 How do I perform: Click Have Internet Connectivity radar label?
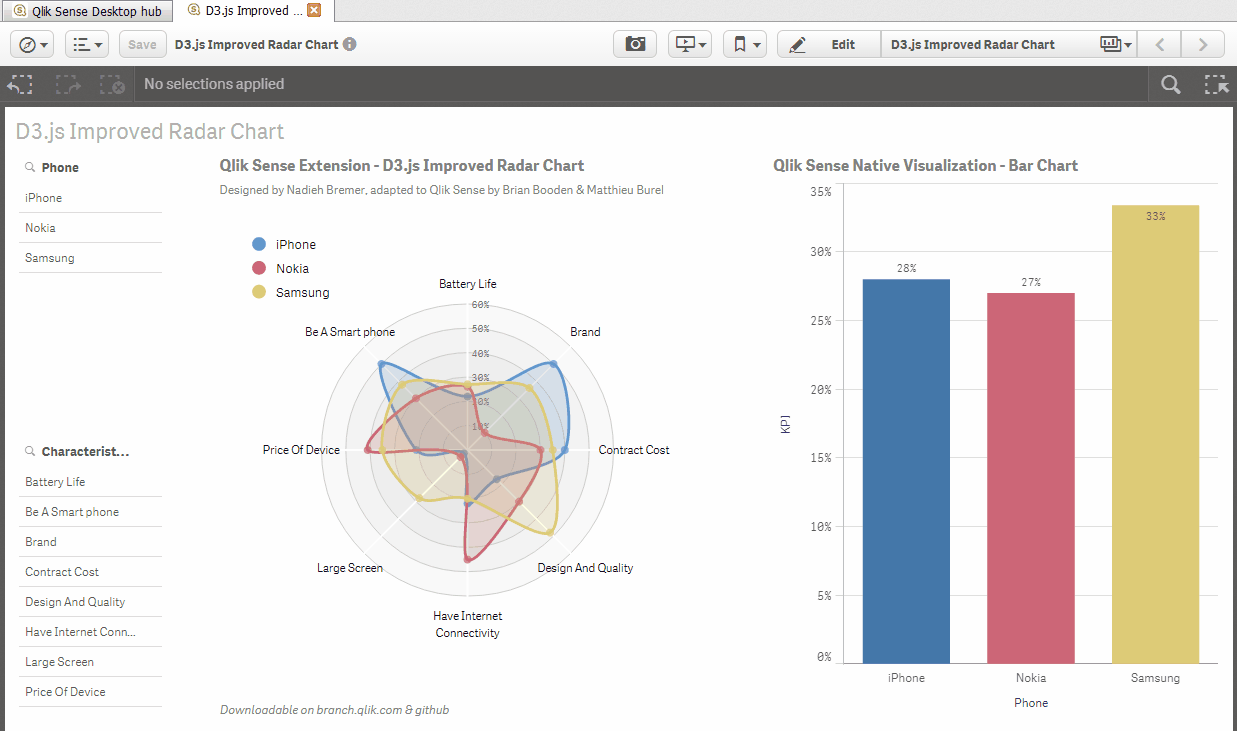tap(468, 624)
